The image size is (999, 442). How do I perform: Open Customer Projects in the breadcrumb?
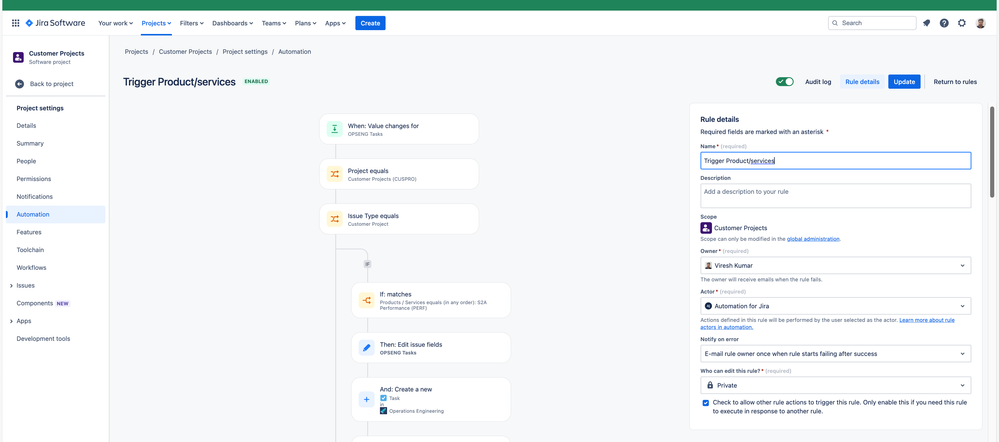click(x=185, y=52)
